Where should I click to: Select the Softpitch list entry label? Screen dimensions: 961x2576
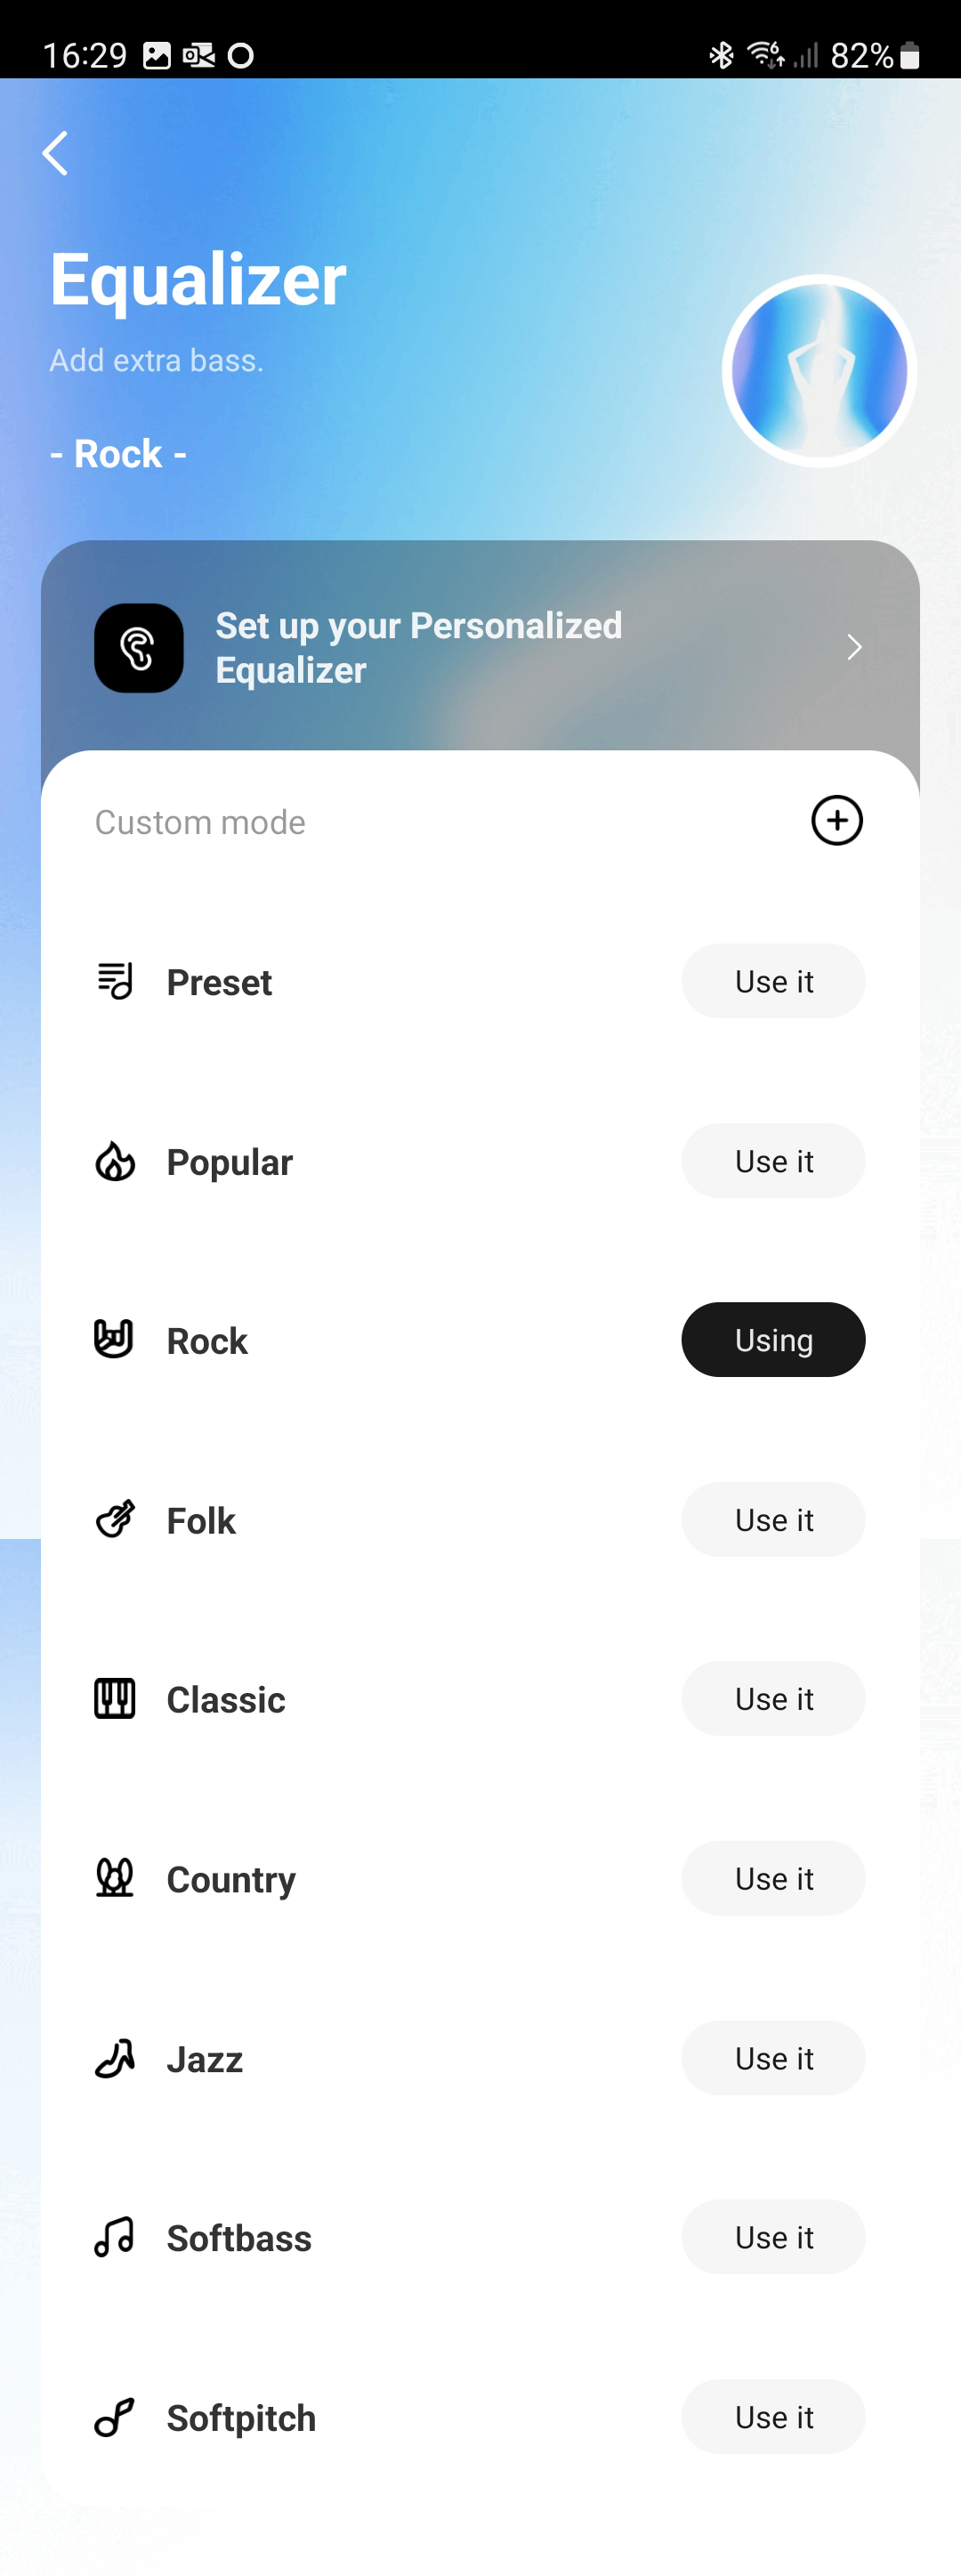point(241,2418)
